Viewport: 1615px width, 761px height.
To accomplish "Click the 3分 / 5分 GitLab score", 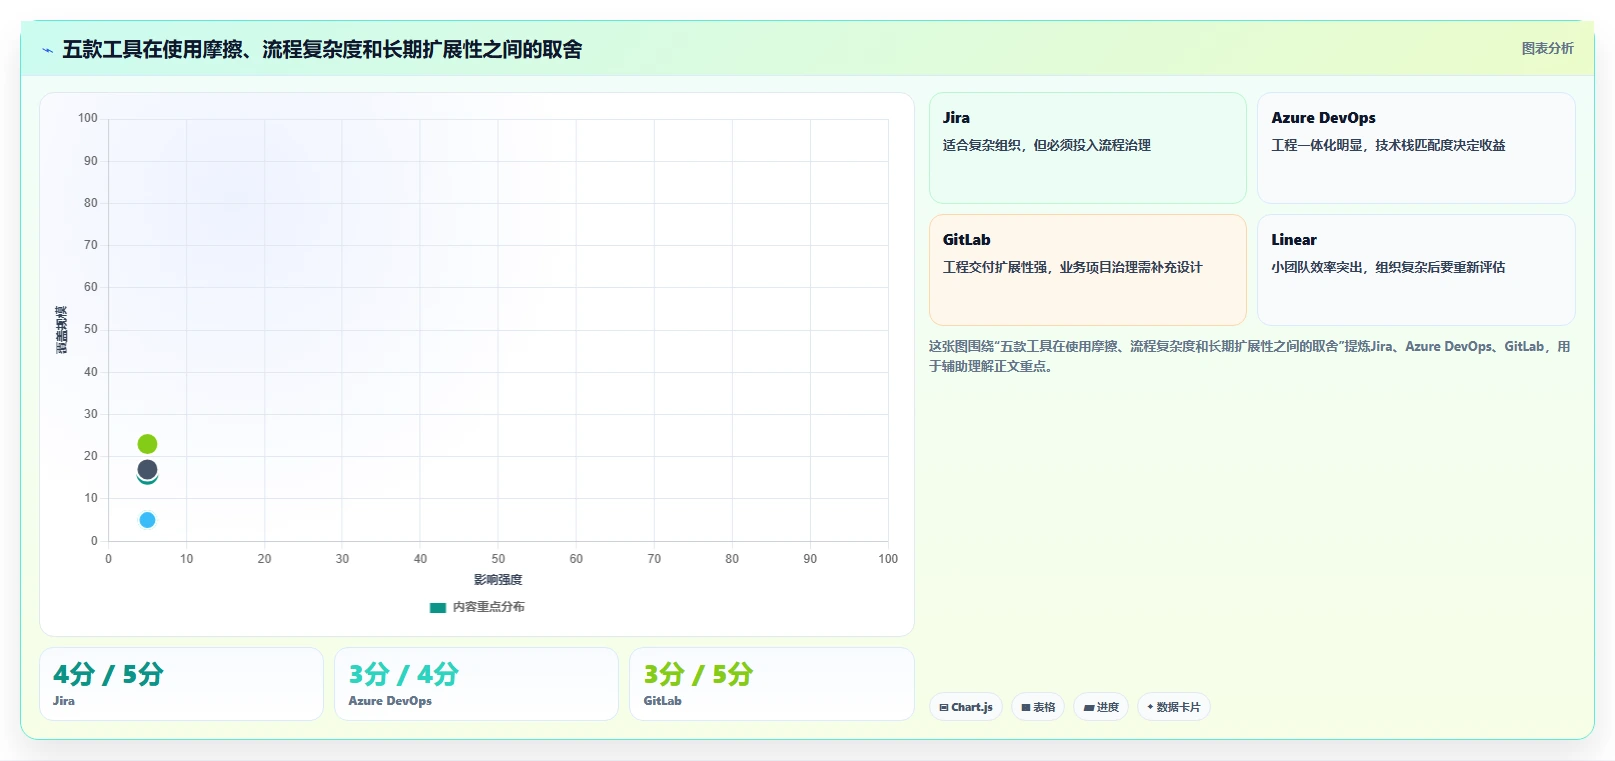I will pyautogui.click(x=698, y=674).
